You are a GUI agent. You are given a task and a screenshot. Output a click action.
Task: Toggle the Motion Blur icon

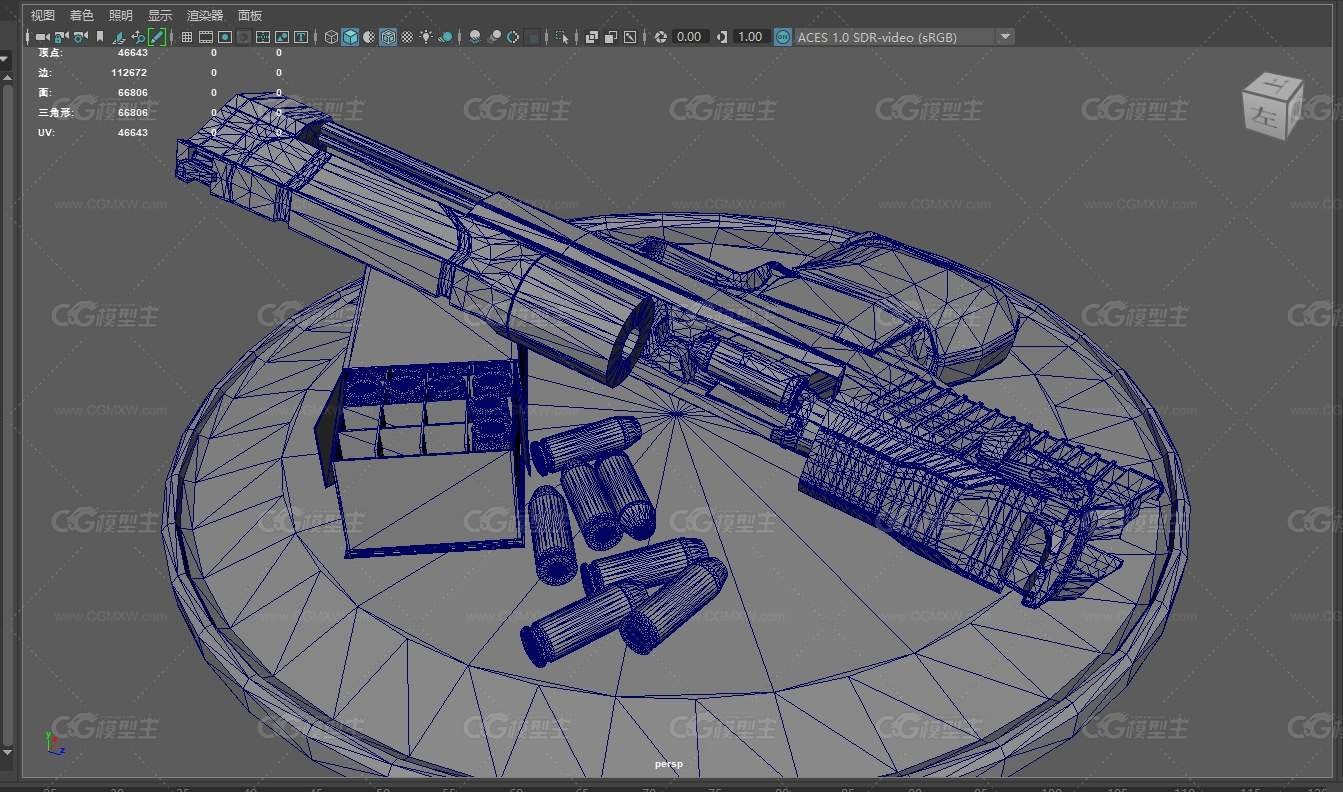[494, 37]
